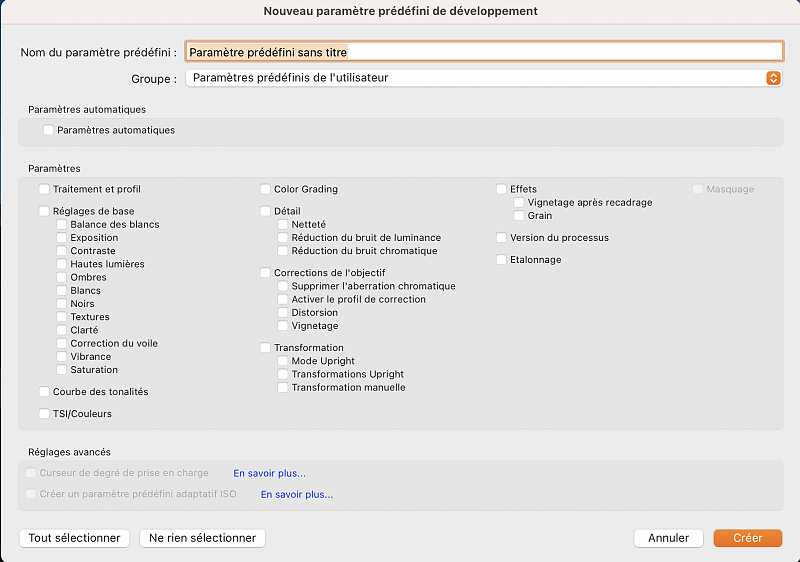Select the Corrections de l'objectif checkbox
The width and height of the screenshot is (800, 562).
tap(265, 273)
